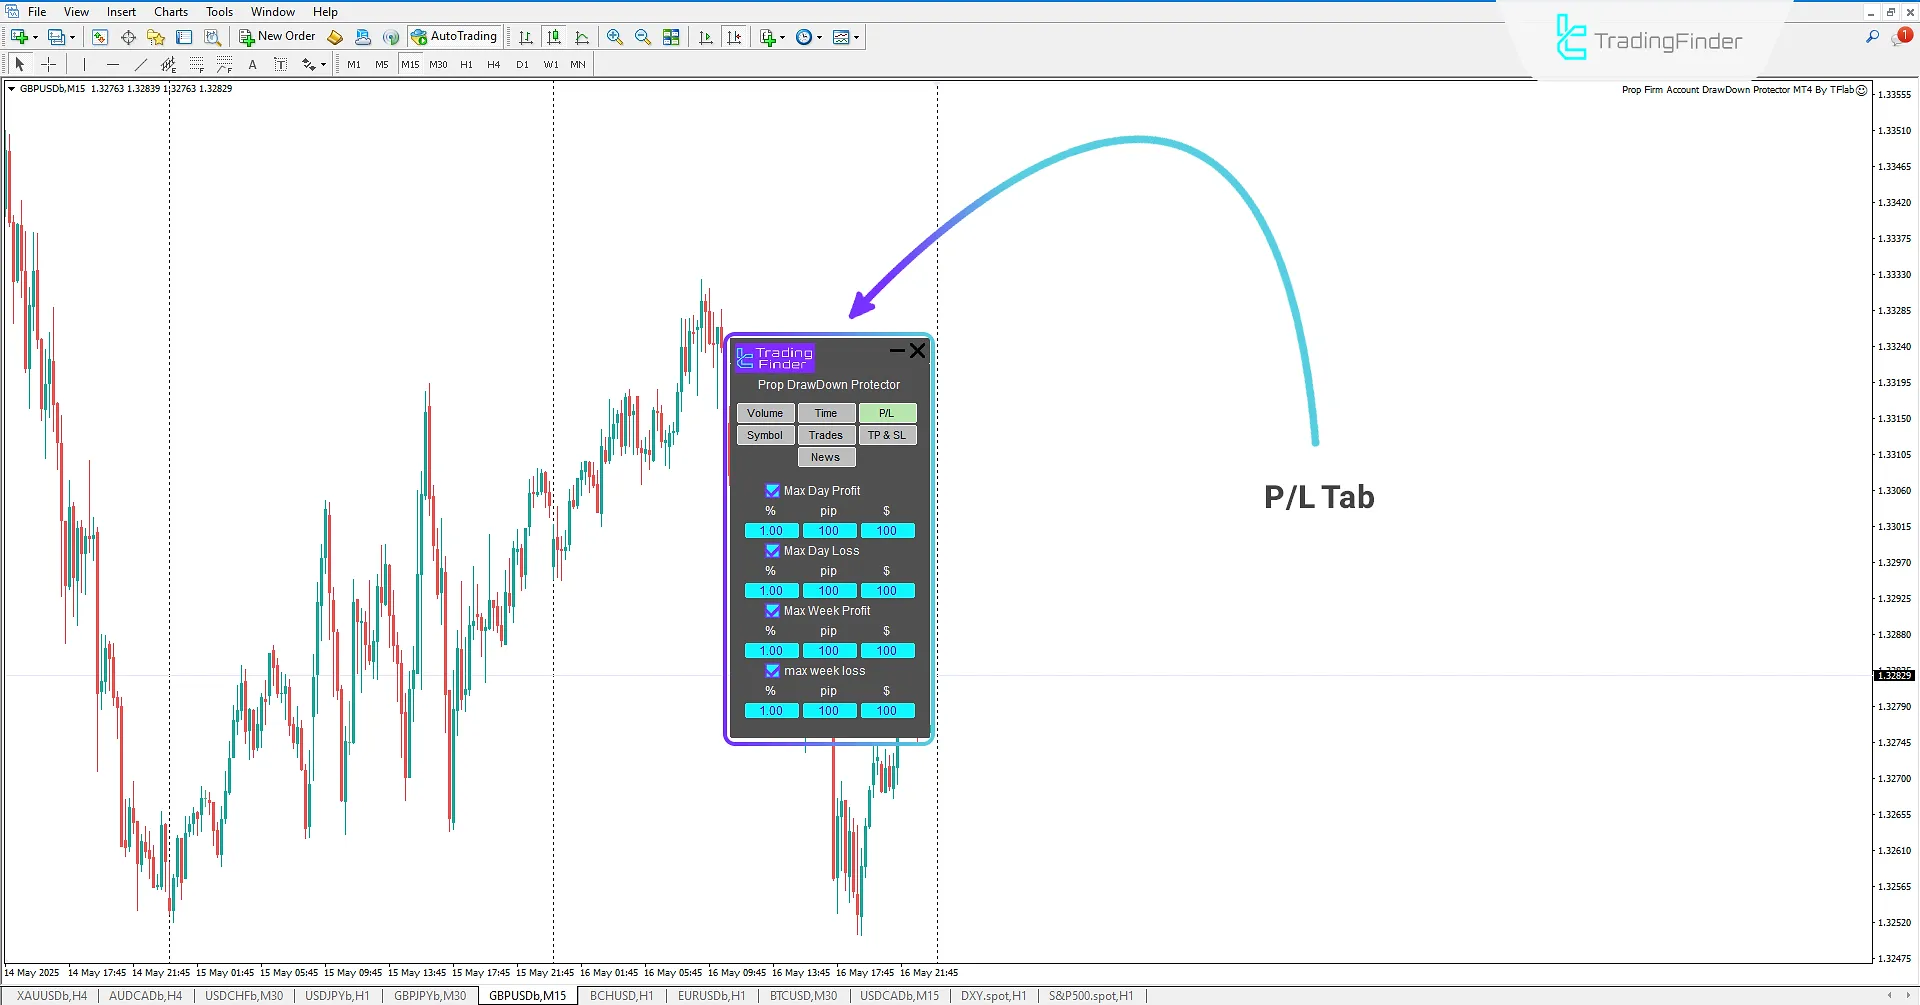Tile the chart windows
The height and width of the screenshot is (1005, 1920).
point(670,37)
